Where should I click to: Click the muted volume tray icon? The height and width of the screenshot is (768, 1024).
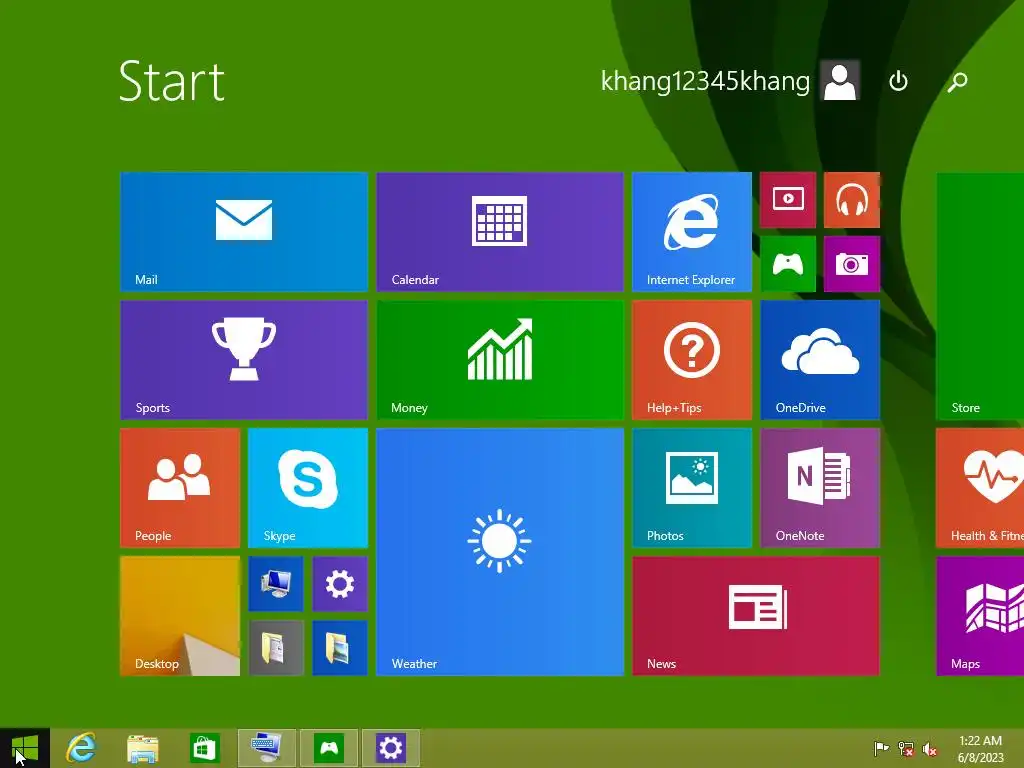pos(930,748)
